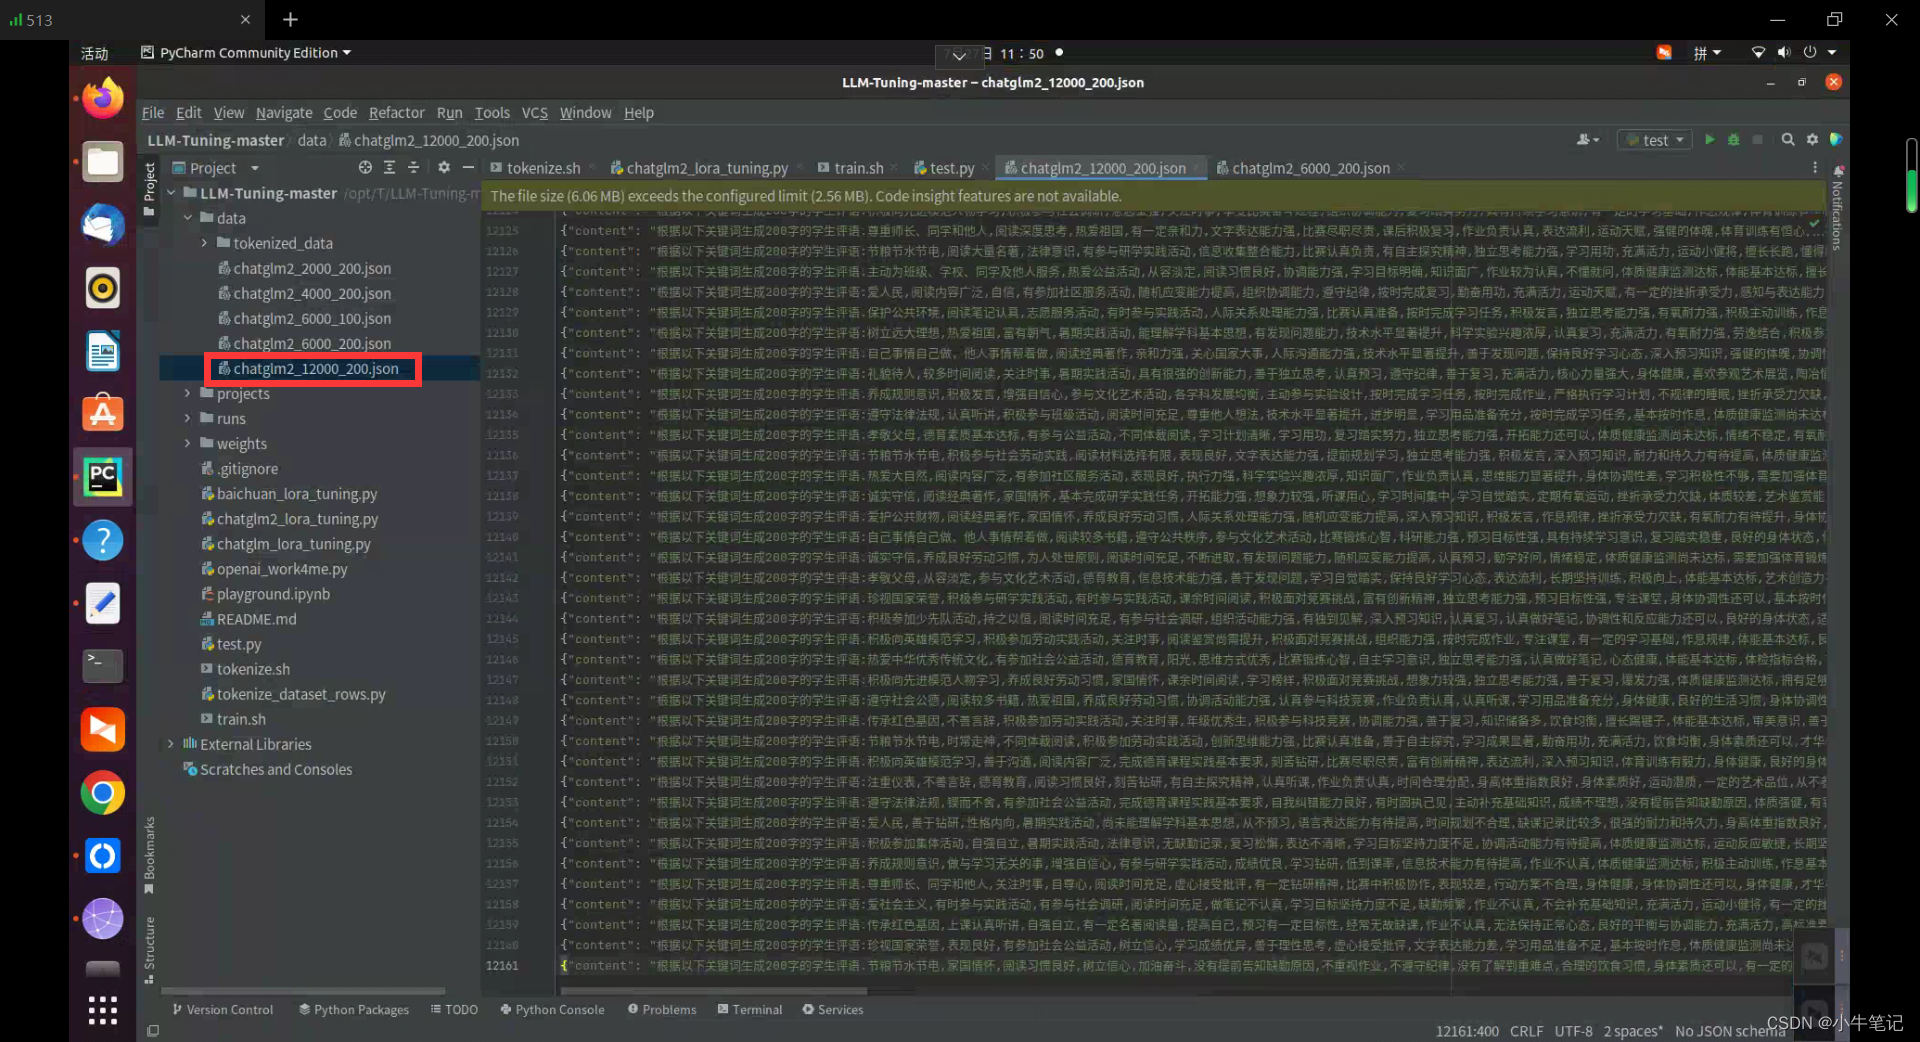Expand External Libraries node
The width and height of the screenshot is (1920, 1042).
[171, 744]
